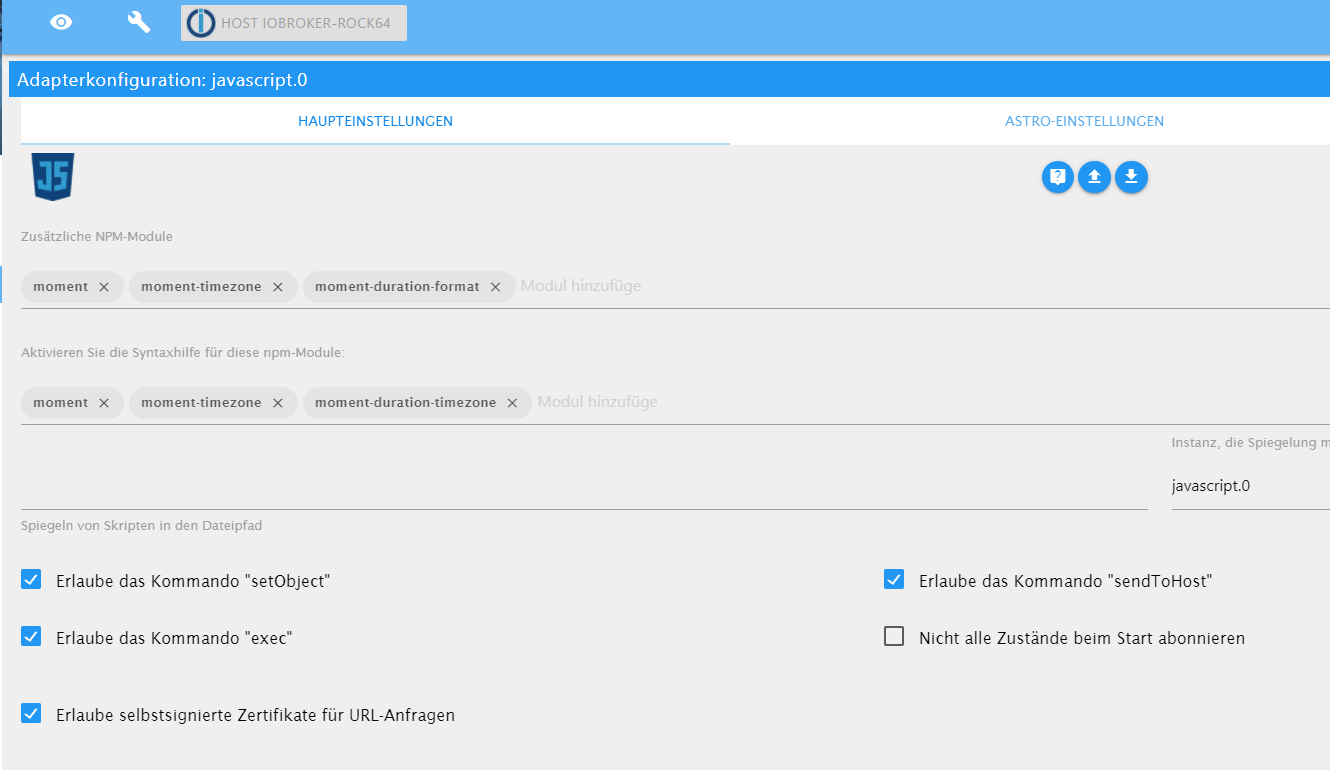Remove the moment-duration-timezone syntax help chip
This screenshot has height=770, width=1330.
click(x=512, y=403)
